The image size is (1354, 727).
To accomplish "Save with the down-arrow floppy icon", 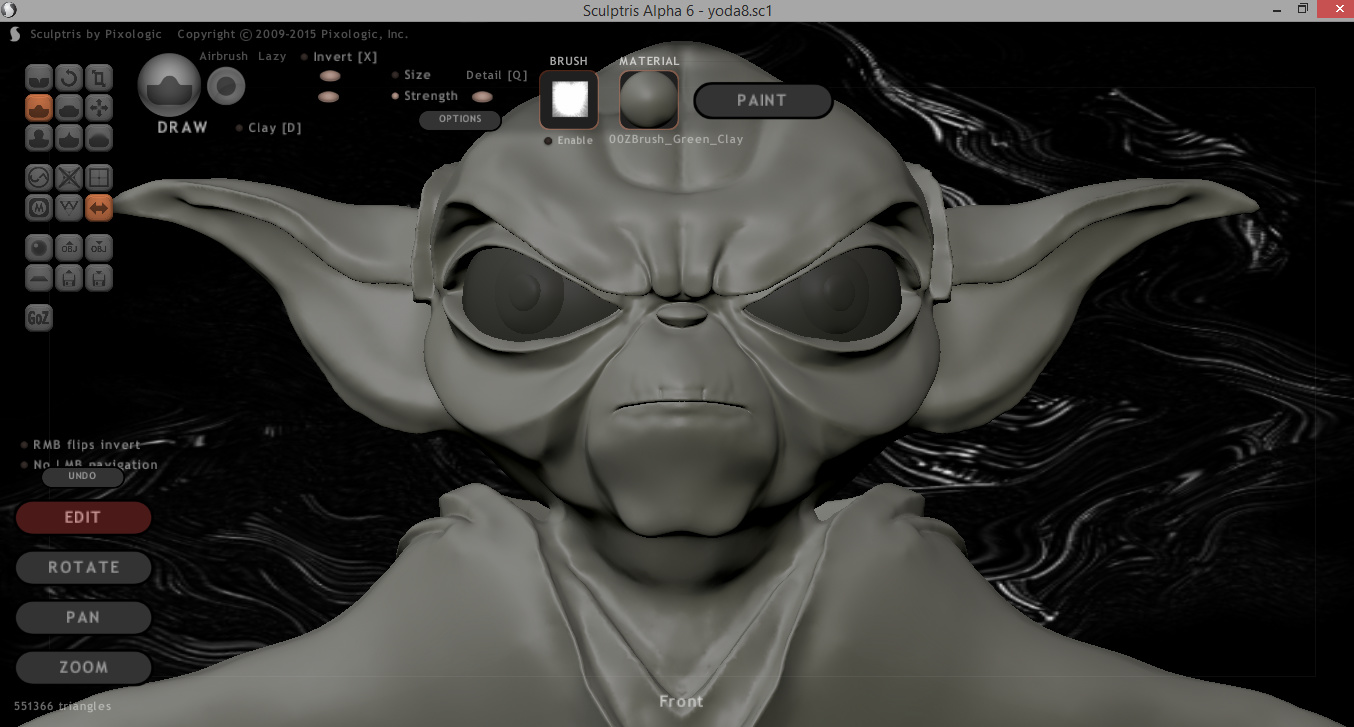I will click(99, 277).
